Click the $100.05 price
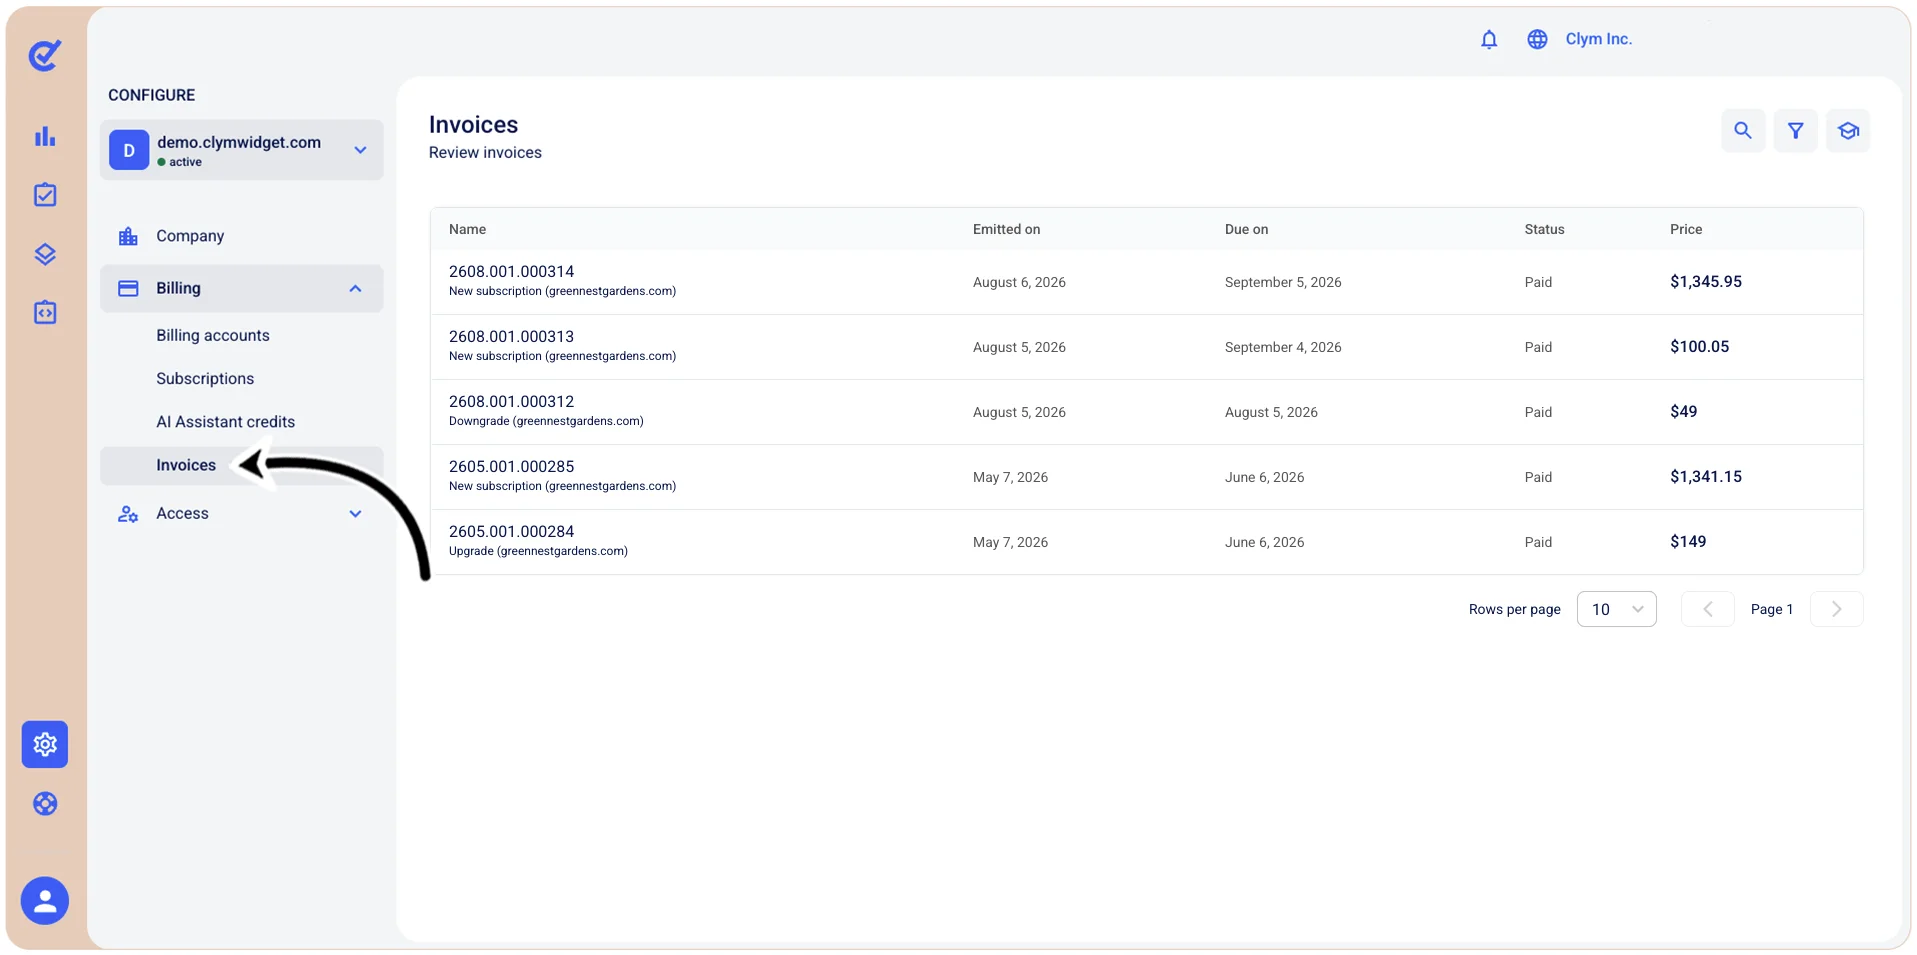The image size is (1917, 955). pyautogui.click(x=1699, y=347)
